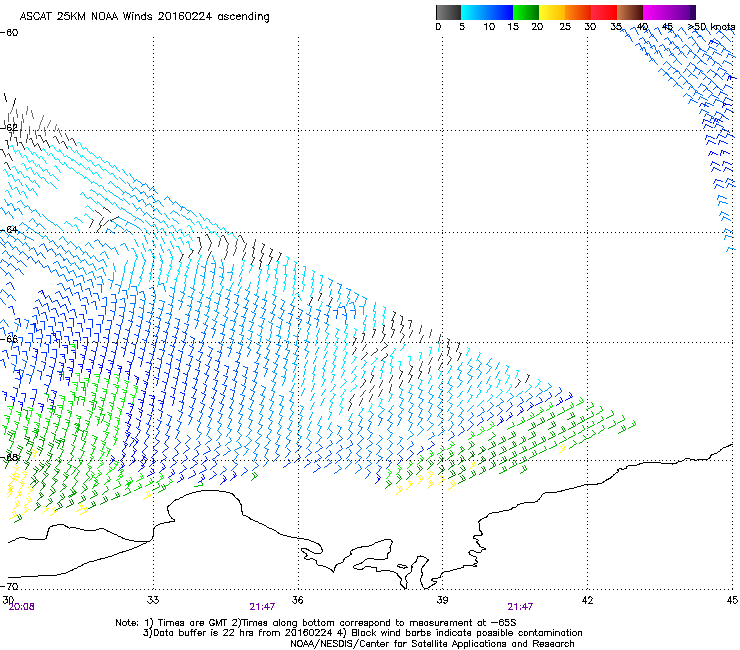Viewport: 740px width, 650px height.
Task: Click the latitude label '-68'
Action: click(x=9, y=457)
